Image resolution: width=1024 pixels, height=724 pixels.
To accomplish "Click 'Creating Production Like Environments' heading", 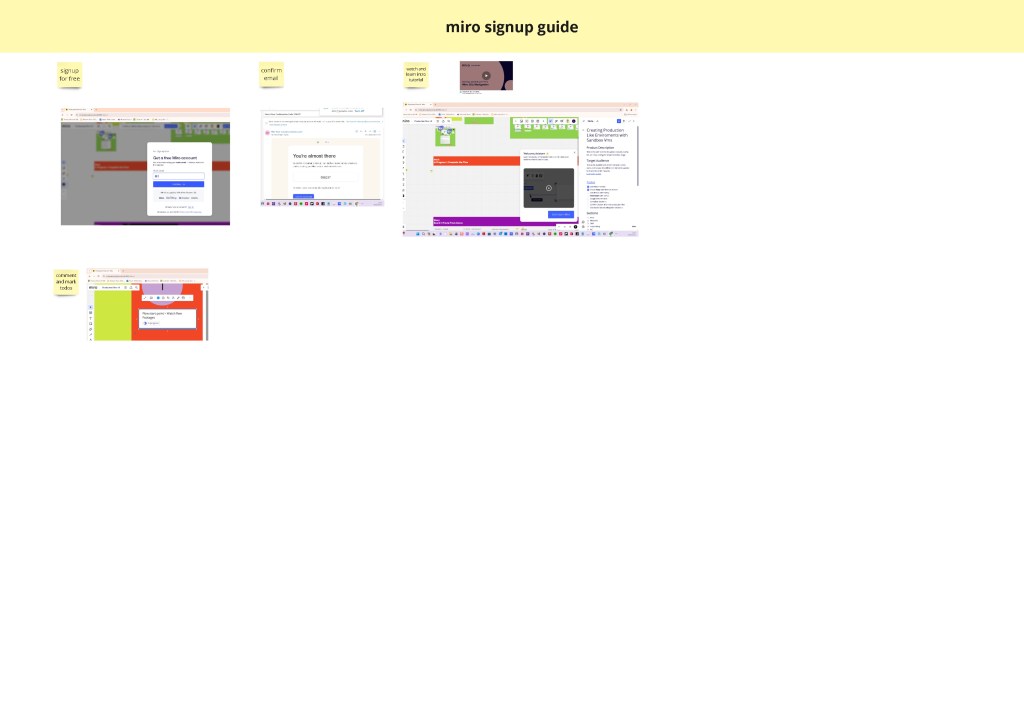I will (607, 134).
